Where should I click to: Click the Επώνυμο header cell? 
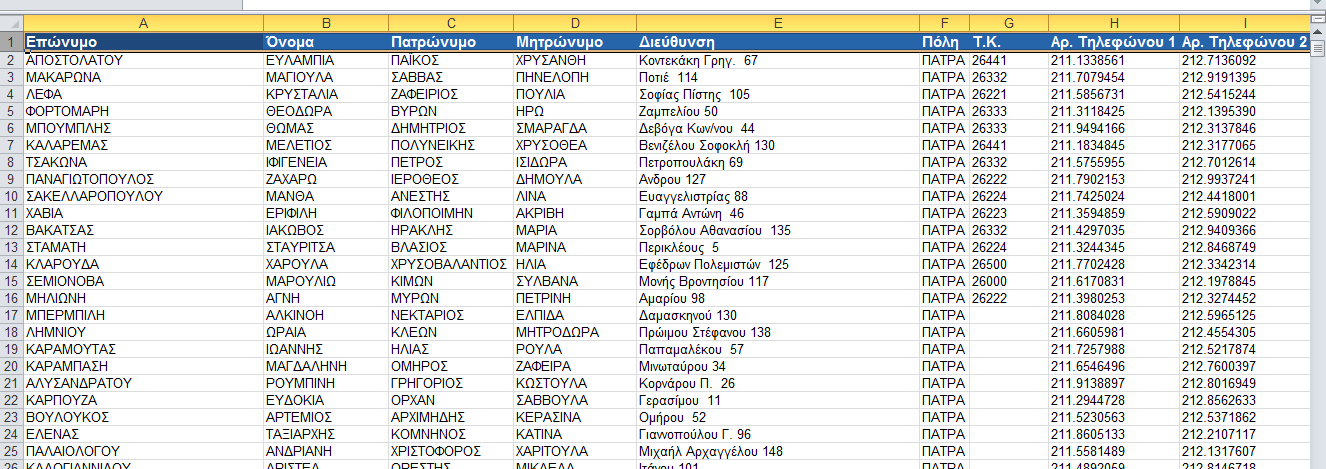pyautogui.click(x=141, y=42)
